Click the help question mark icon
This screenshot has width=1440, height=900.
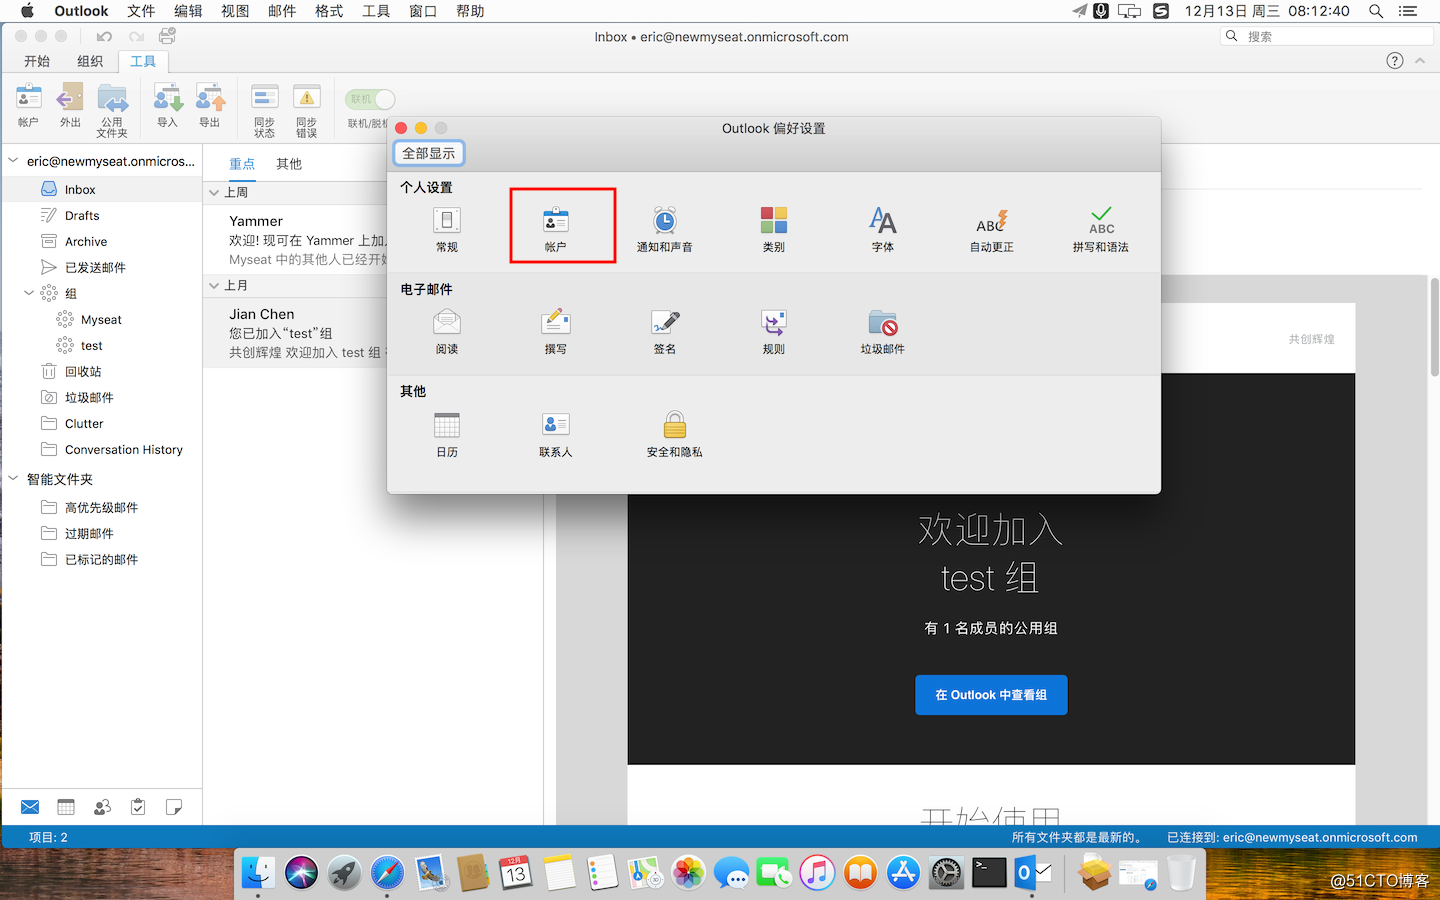pyautogui.click(x=1395, y=61)
